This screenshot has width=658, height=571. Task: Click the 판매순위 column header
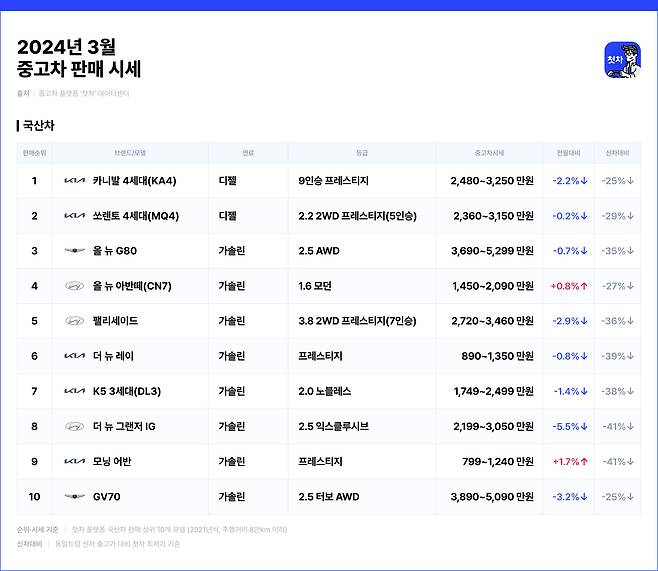[x=34, y=153]
